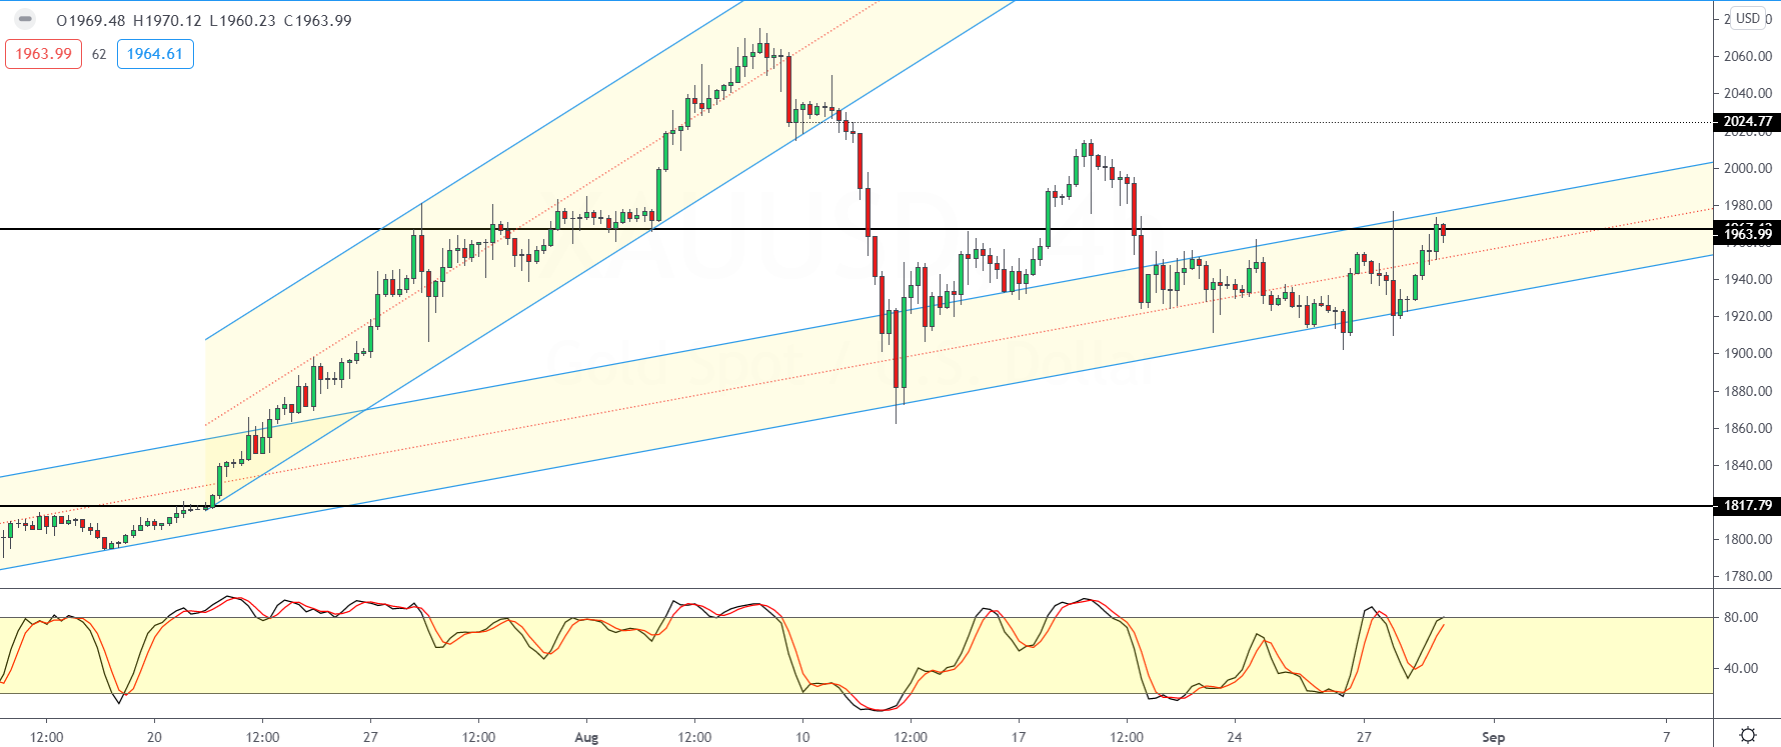1781x747 pixels.
Task: Click the Sep label on the time axis
Action: point(1493,737)
